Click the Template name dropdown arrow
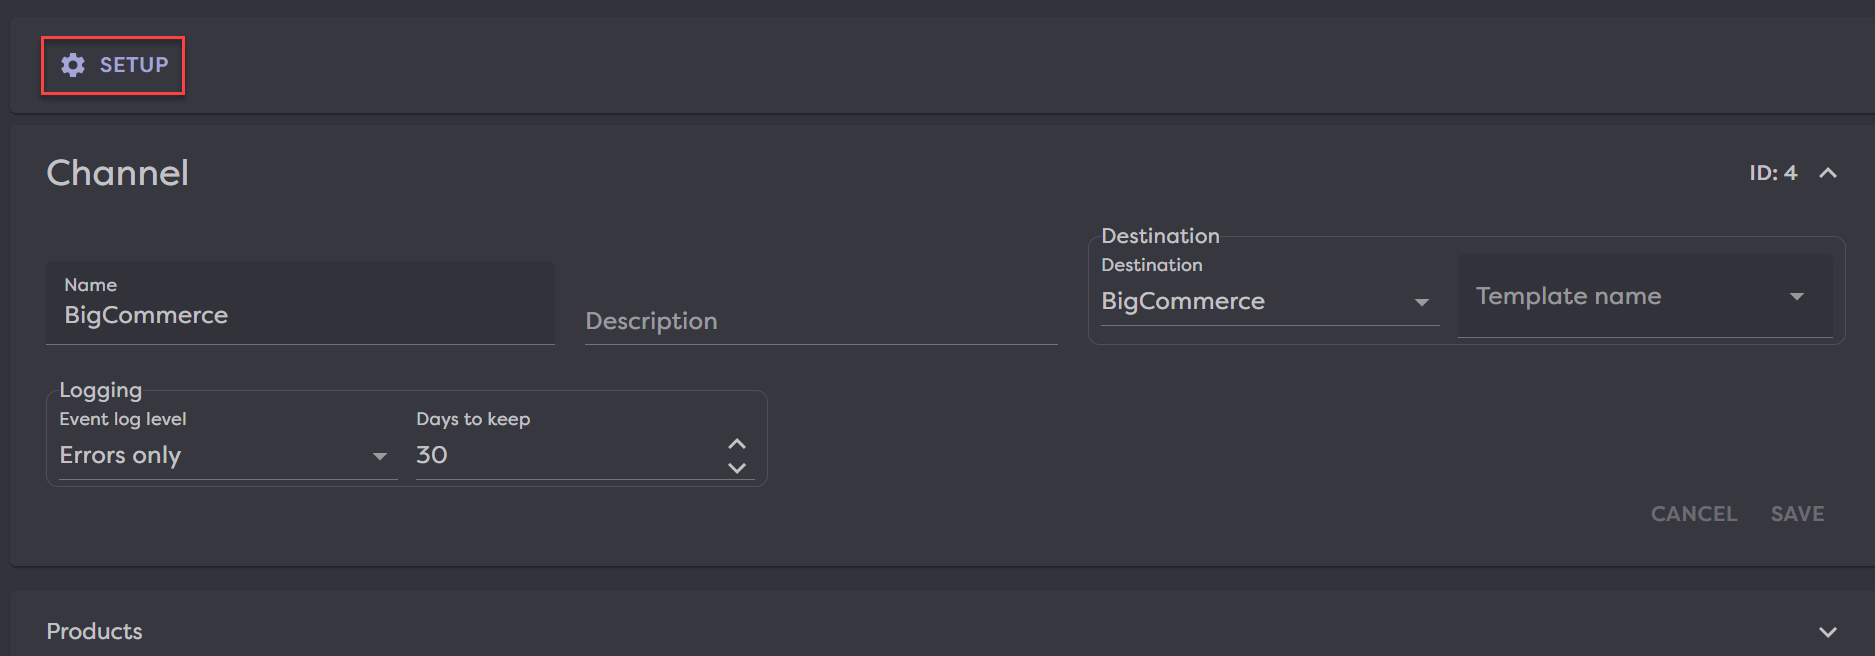Screen dimensions: 1875x656 tap(1797, 296)
